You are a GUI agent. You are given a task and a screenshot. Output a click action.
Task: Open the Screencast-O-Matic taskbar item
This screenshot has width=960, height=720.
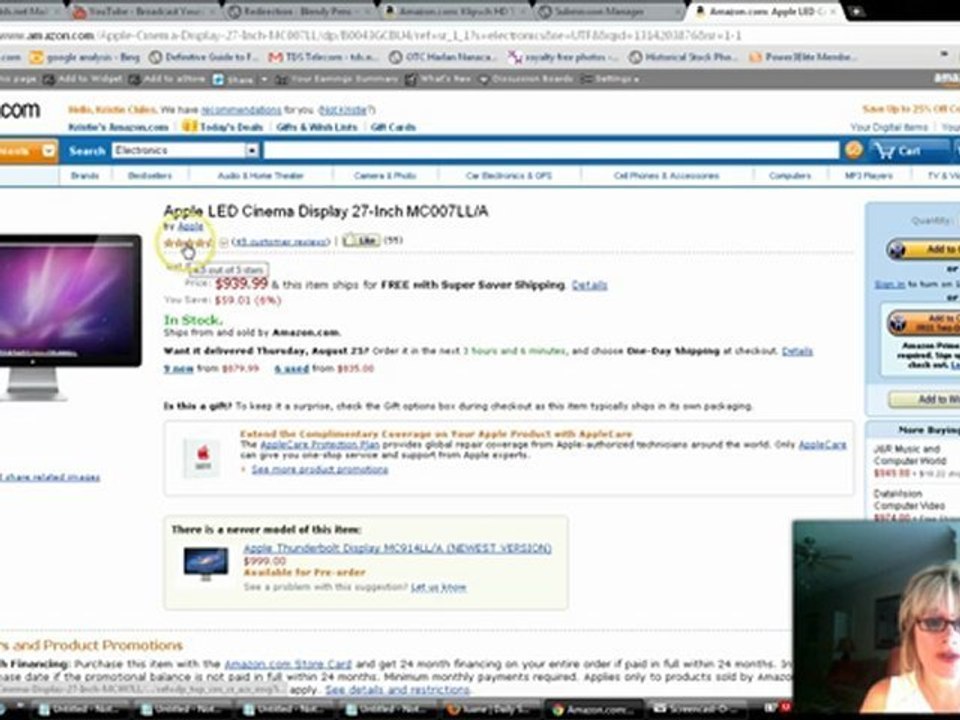point(697,709)
